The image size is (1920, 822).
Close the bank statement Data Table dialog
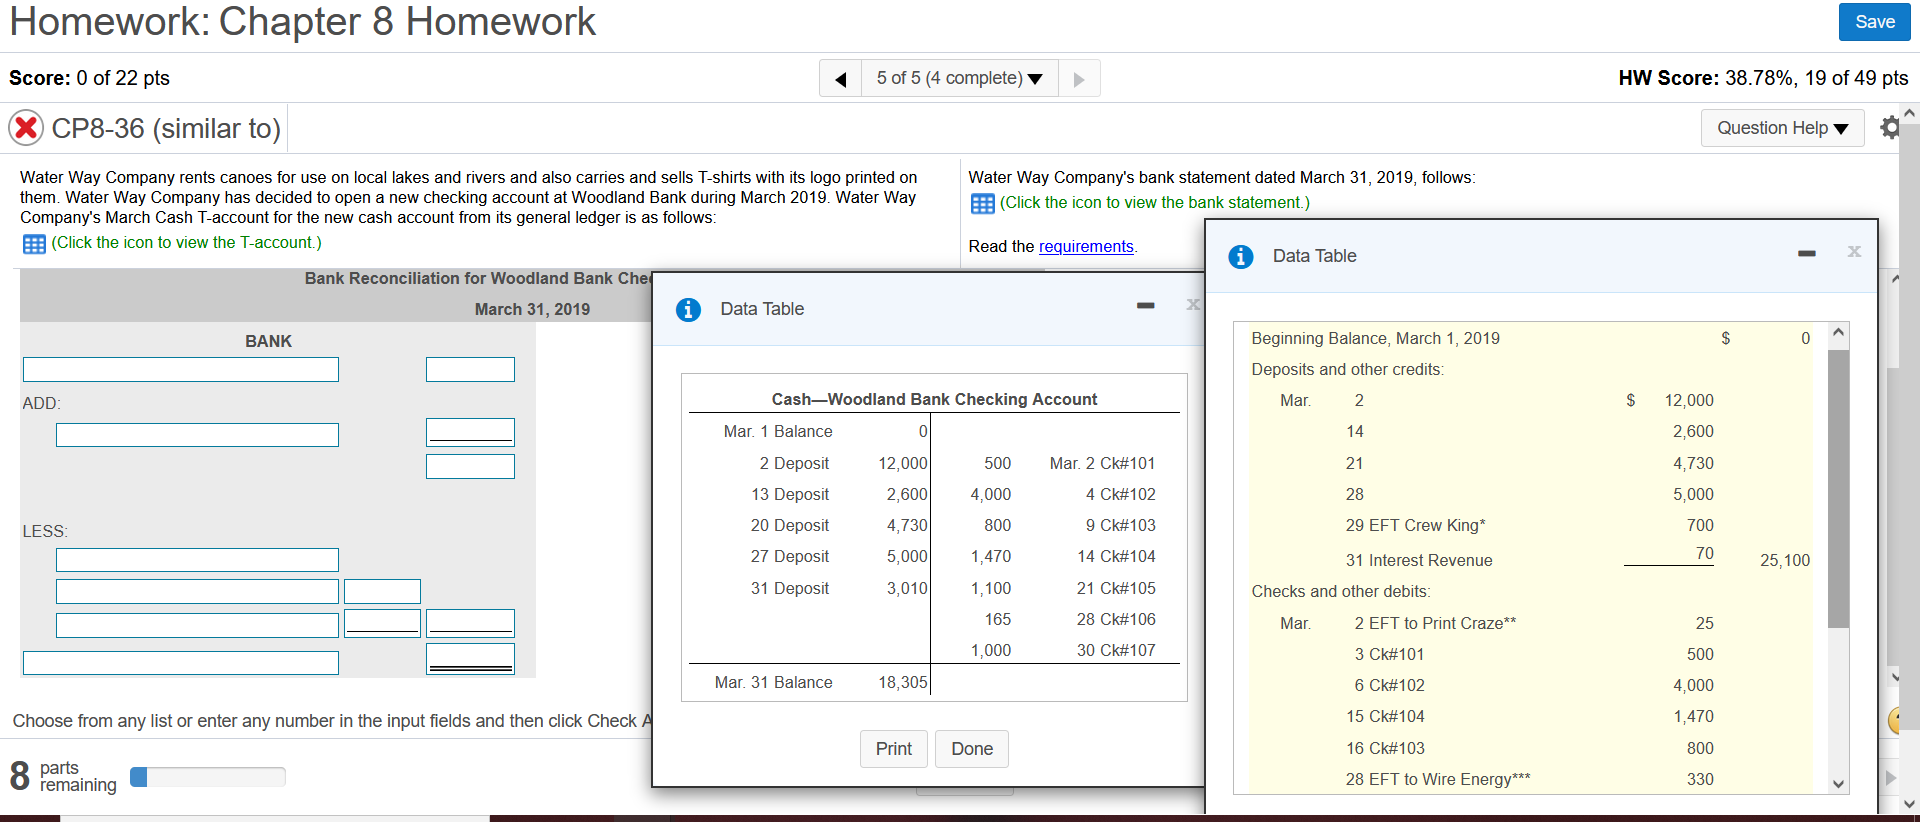[1854, 251]
